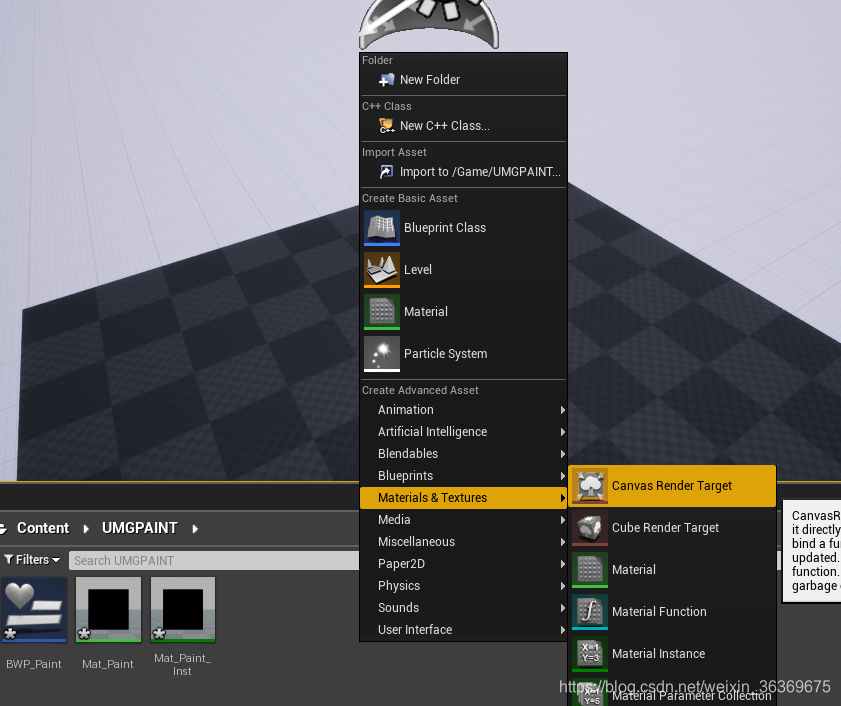The image size is (841, 706).
Task: Expand arrow after UMGPAINT breadcrumb
Action: [195, 529]
